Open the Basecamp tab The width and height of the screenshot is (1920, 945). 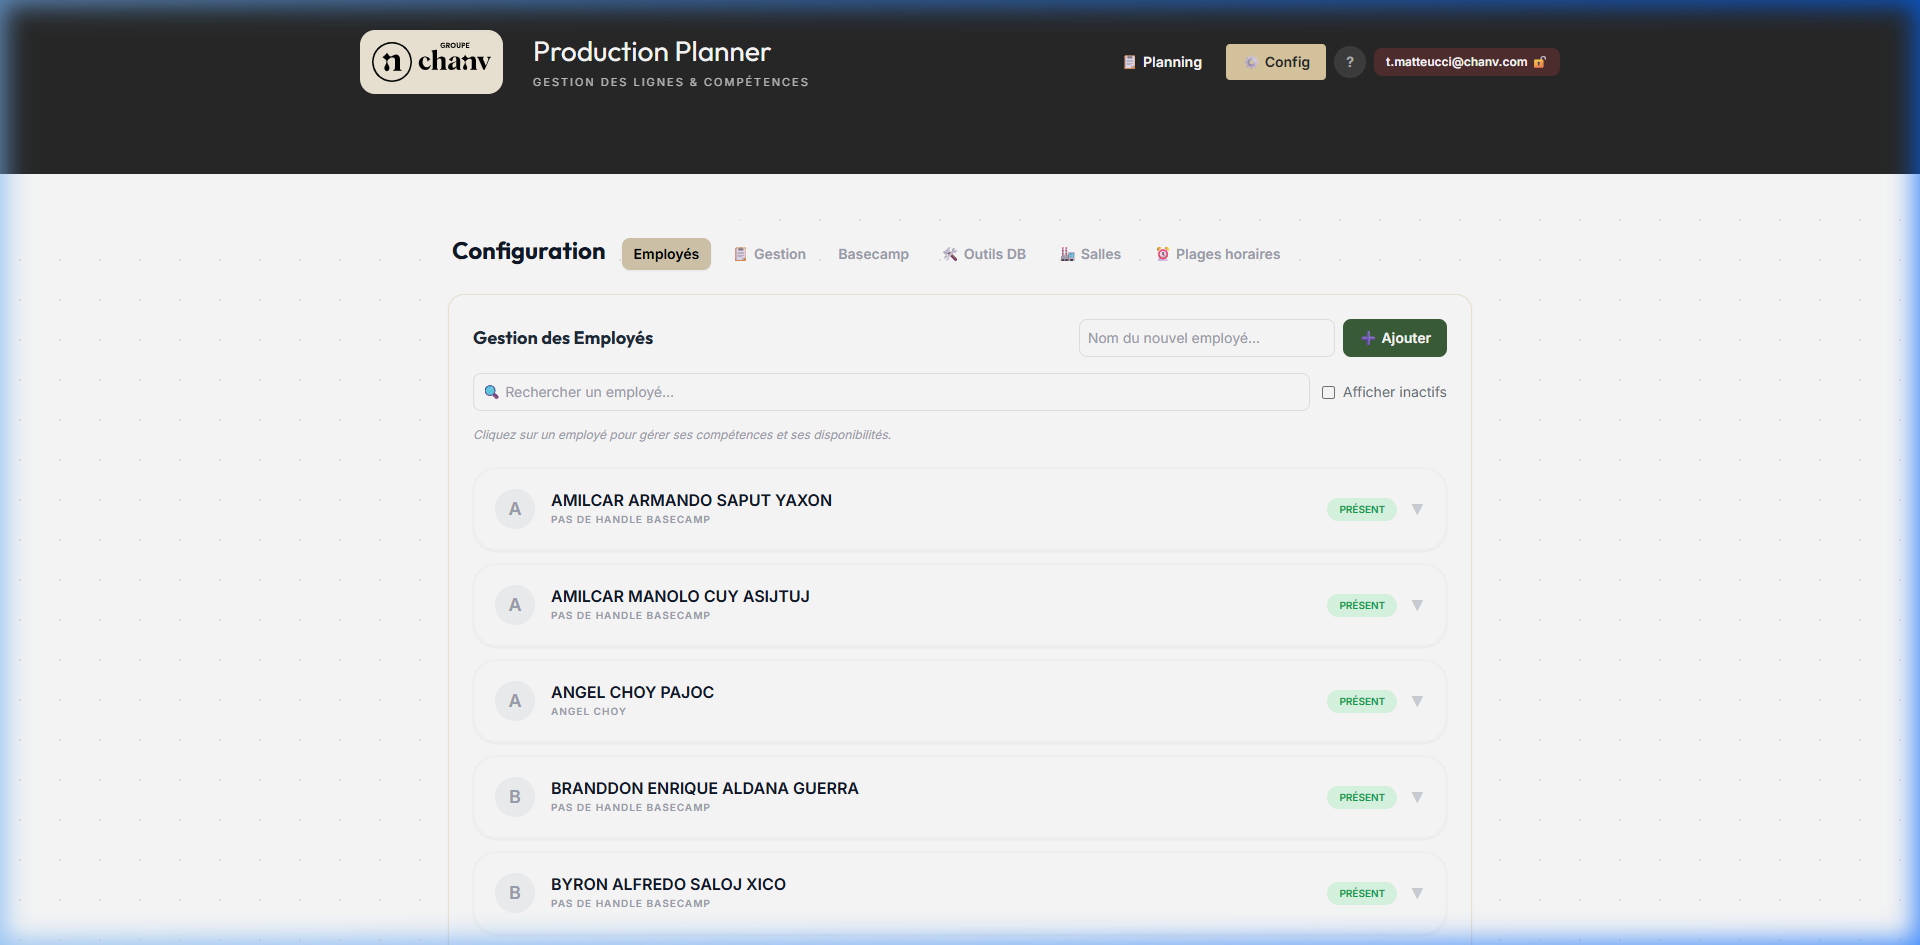[873, 254]
